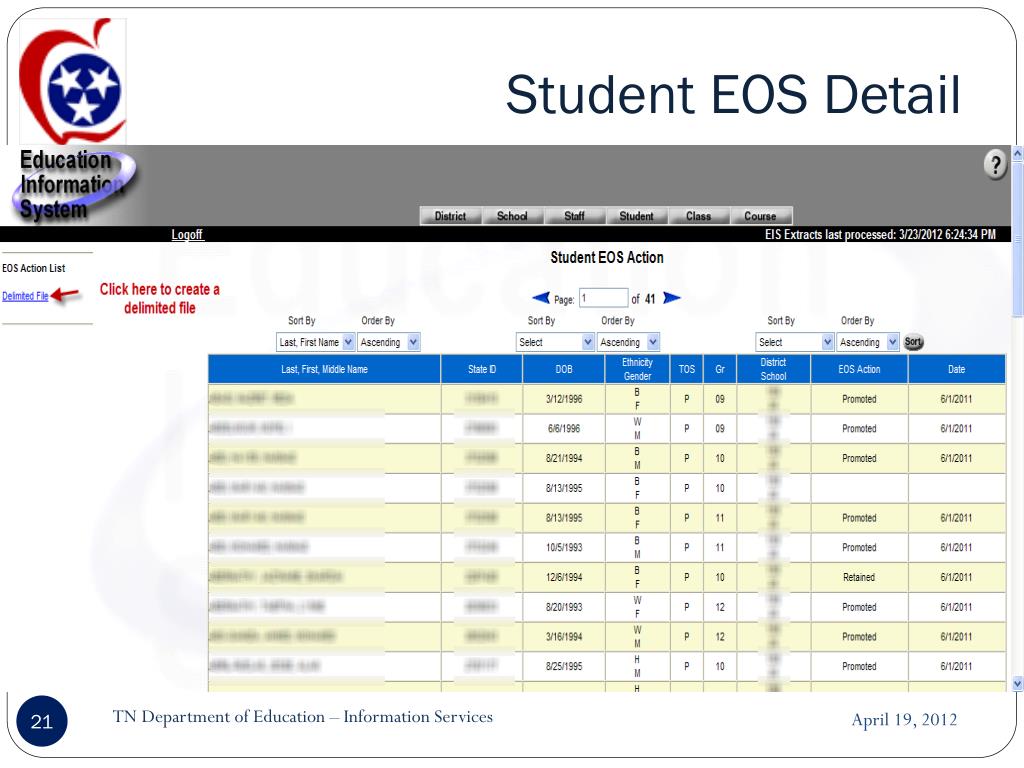Click the scrollbar down arrow

coord(1017,684)
